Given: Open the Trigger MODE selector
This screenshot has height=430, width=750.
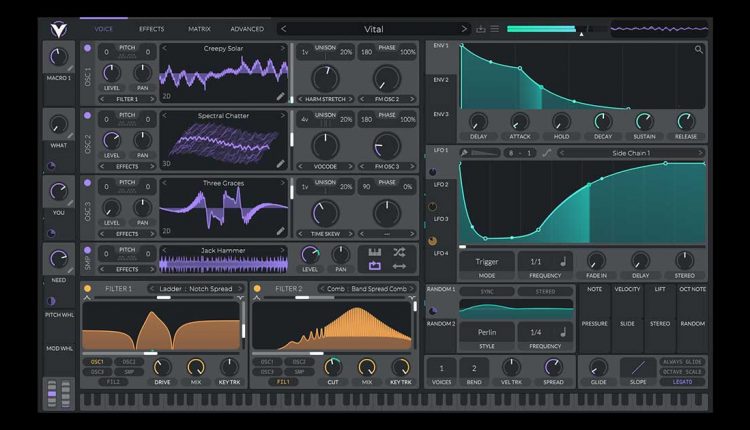Looking at the screenshot, I should (x=487, y=262).
